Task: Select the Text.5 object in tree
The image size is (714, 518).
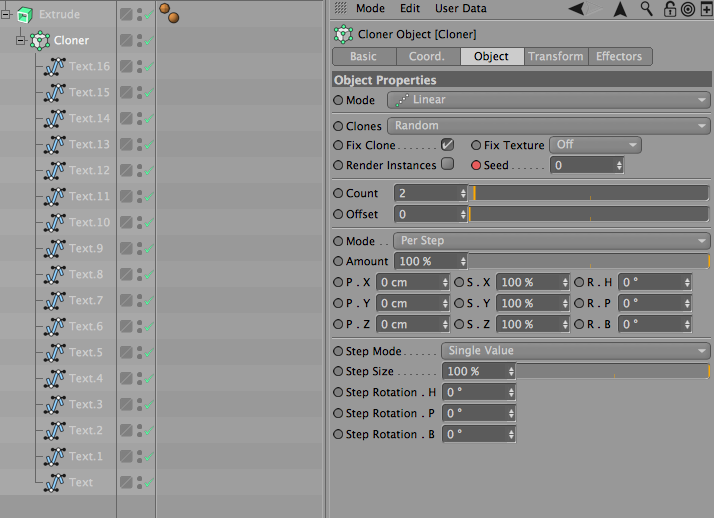Action: (86, 352)
